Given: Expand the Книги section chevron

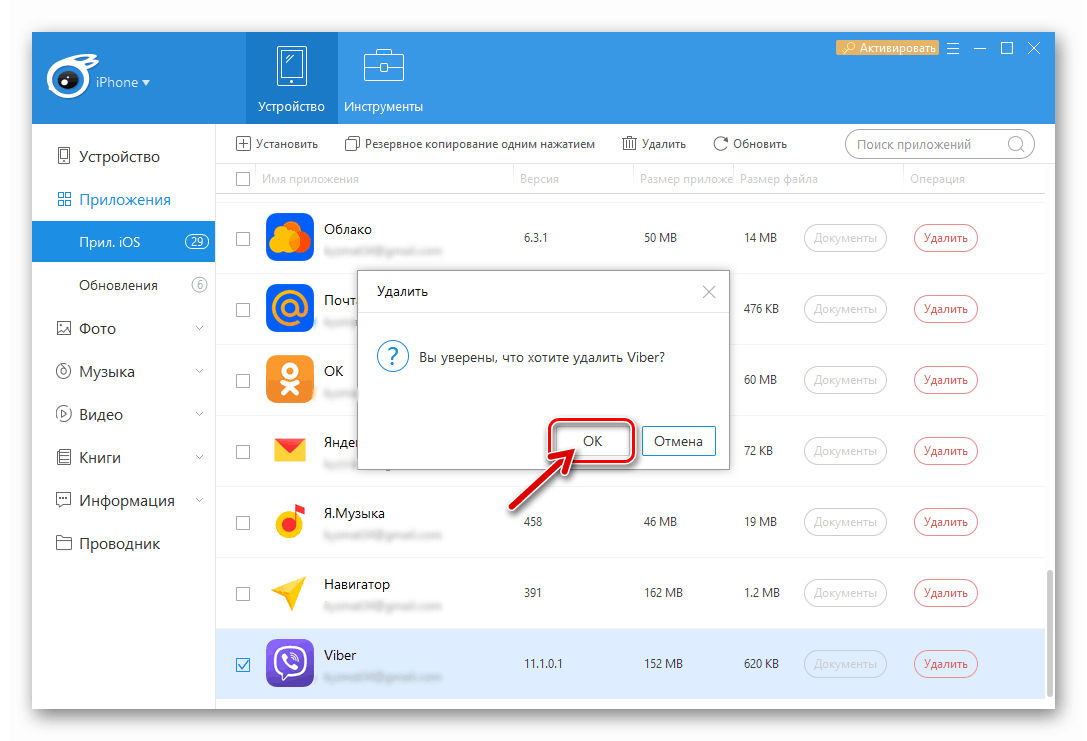Looking at the screenshot, I should 199,457.
